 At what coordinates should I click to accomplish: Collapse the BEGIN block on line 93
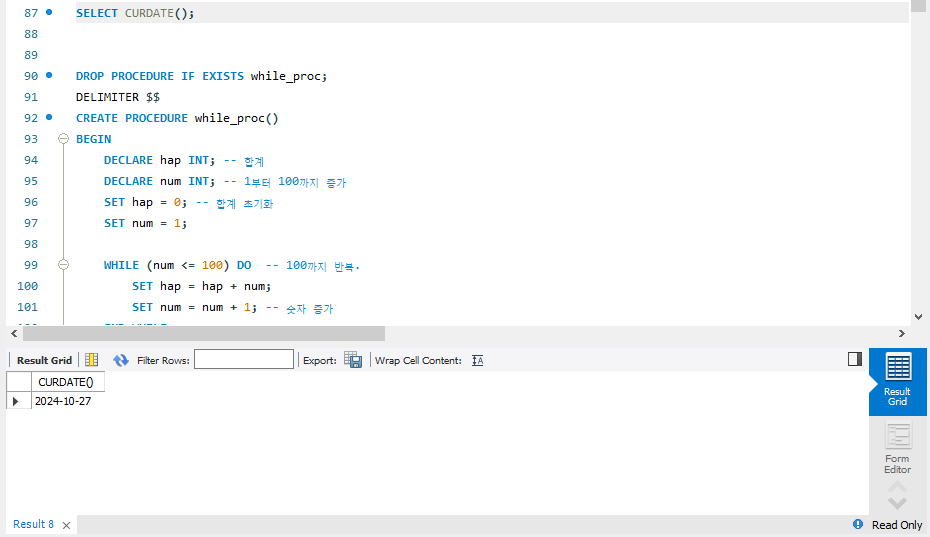coord(63,139)
